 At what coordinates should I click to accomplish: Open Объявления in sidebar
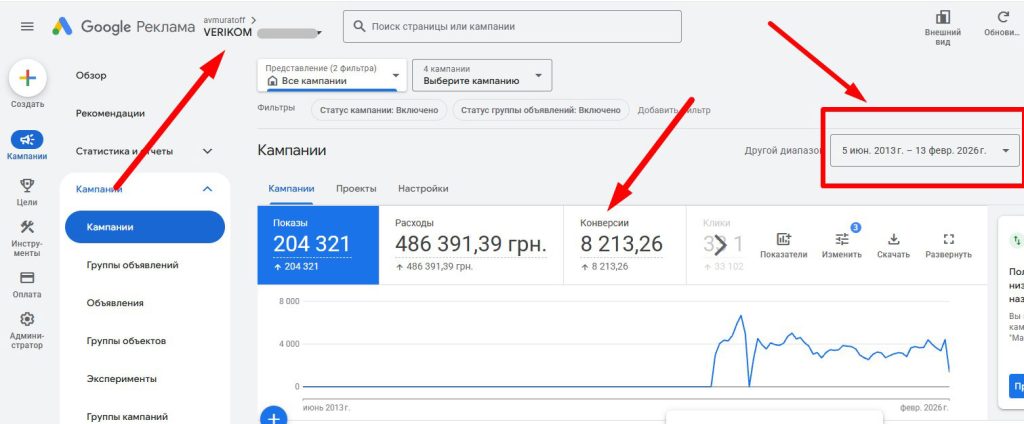coord(115,302)
